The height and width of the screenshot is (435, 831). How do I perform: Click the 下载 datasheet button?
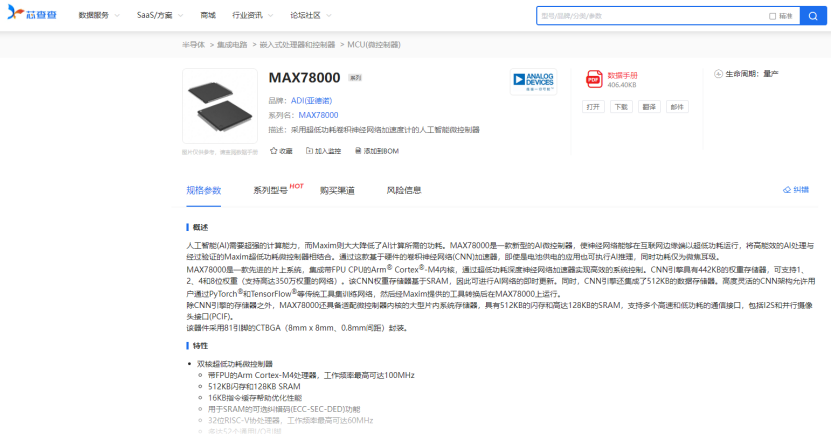621,107
